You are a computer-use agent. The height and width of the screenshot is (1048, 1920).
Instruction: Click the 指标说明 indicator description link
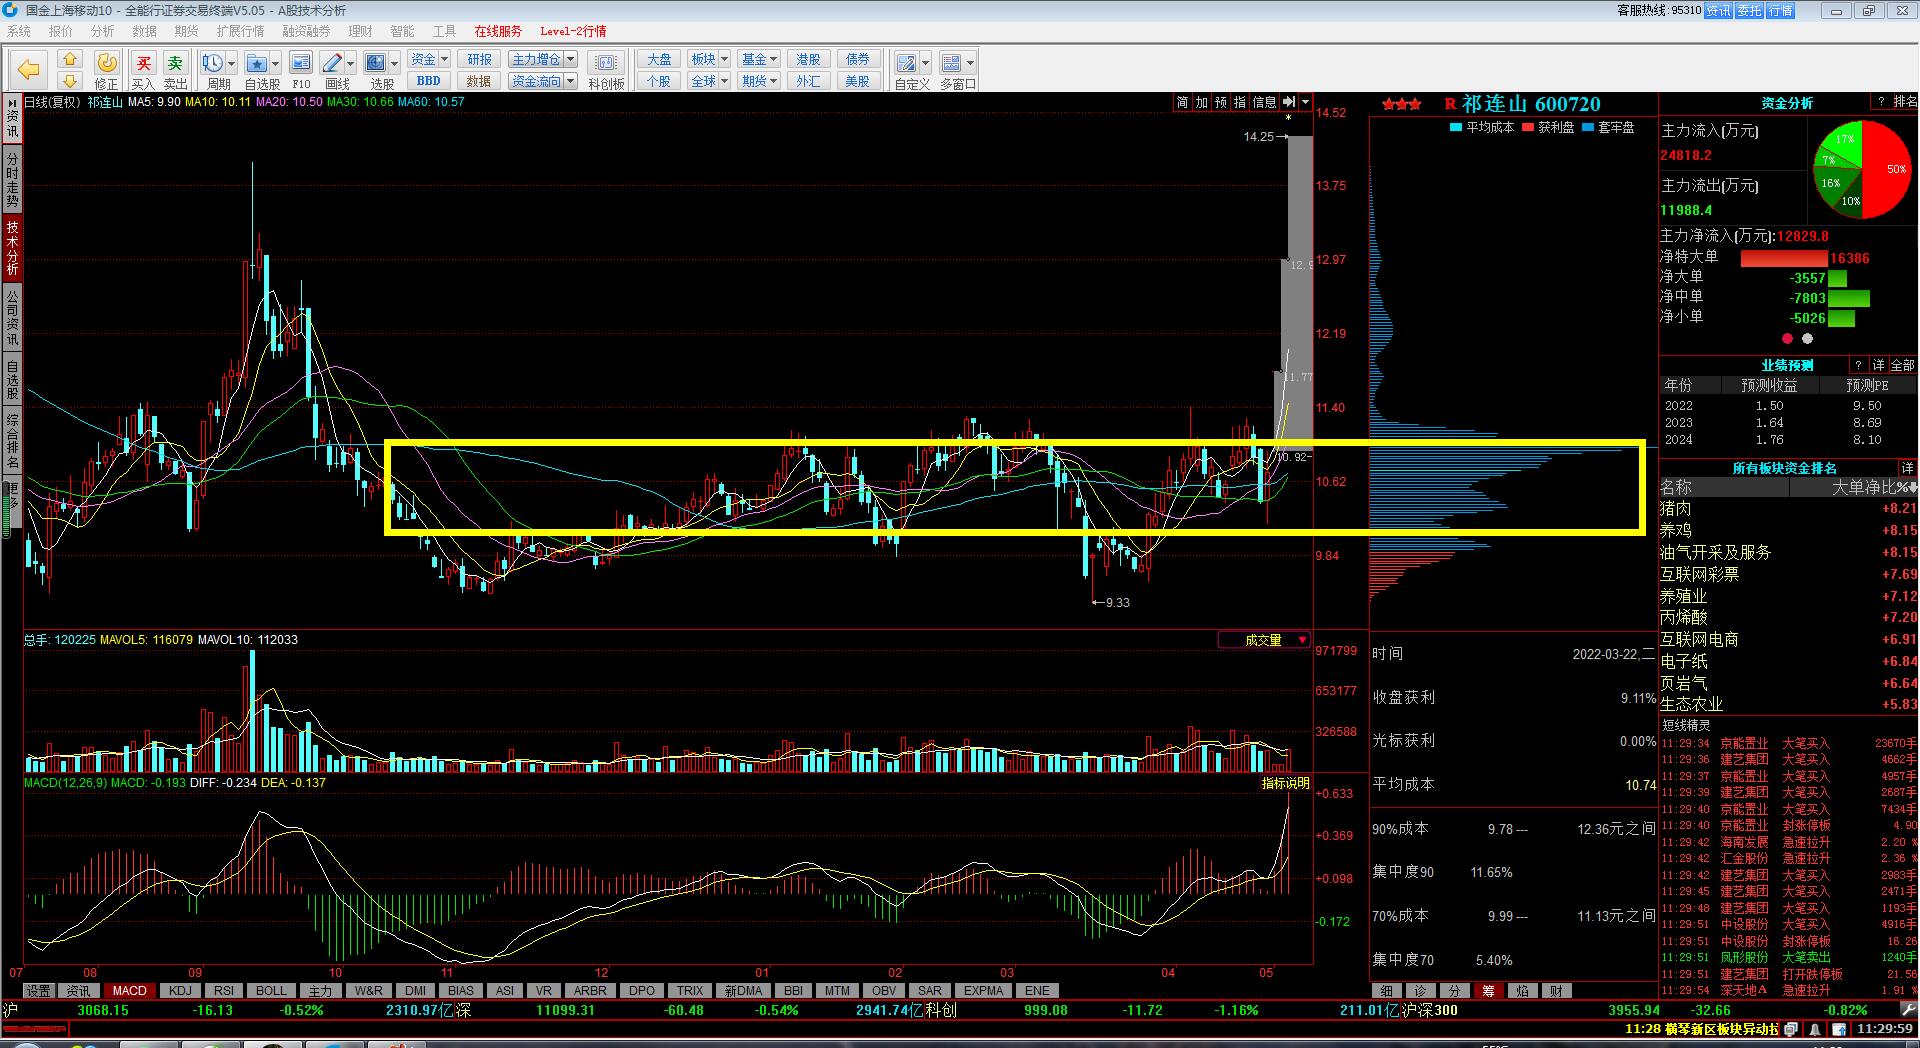click(x=1285, y=783)
